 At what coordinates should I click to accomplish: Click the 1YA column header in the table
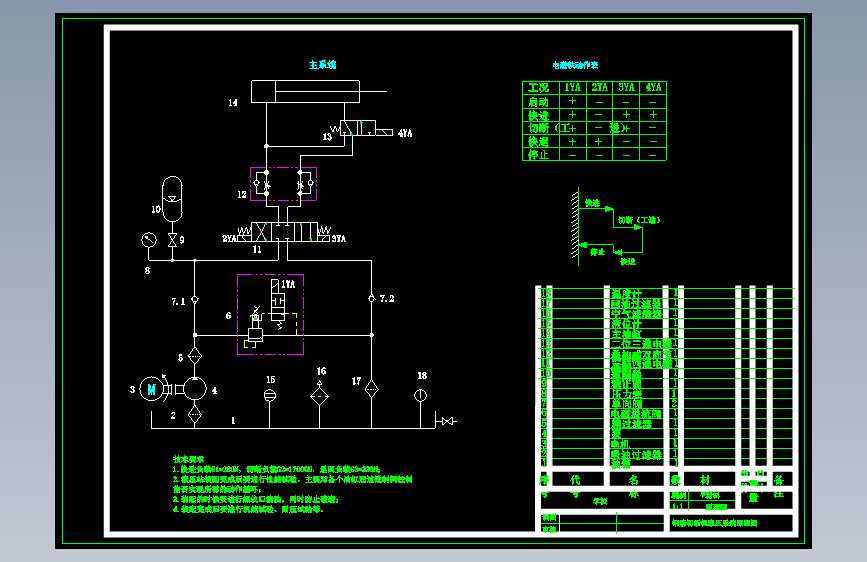pyautogui.click(x=572, y=87)
